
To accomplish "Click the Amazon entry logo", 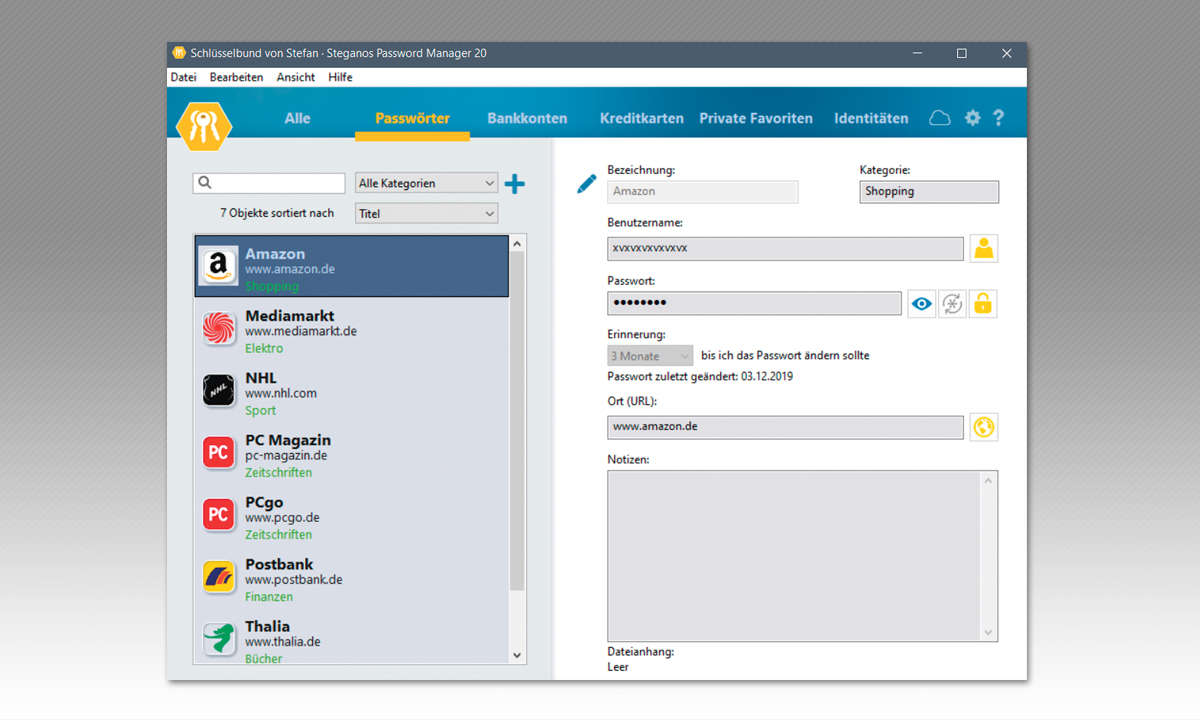I will [218, 266].
